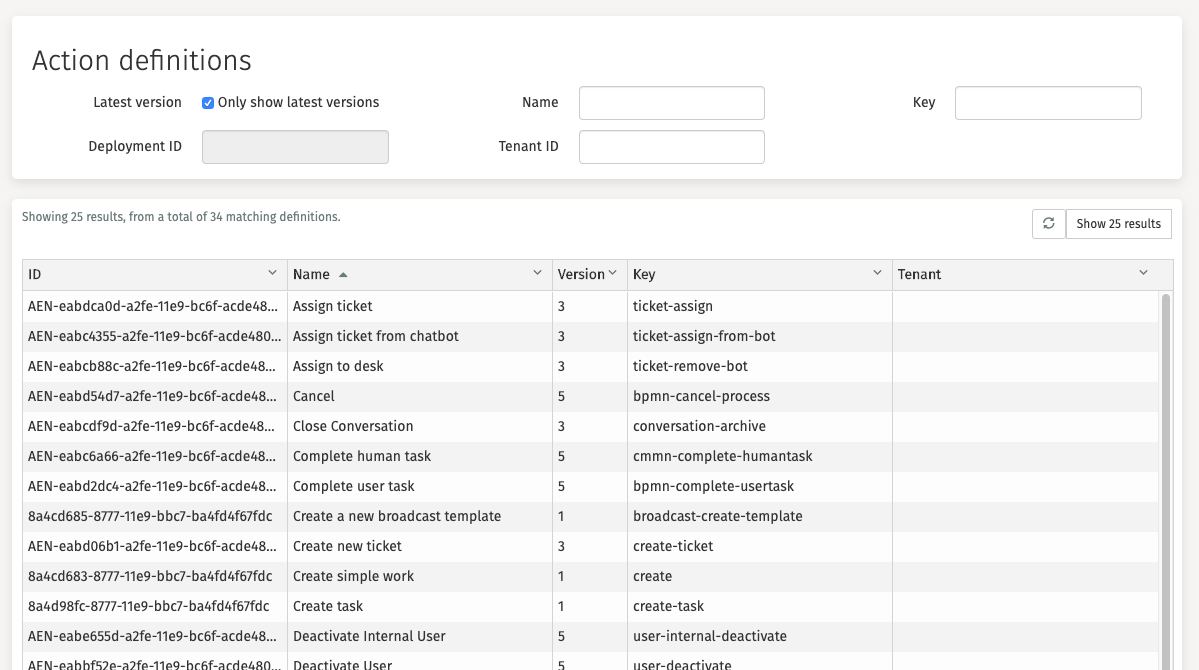
Task: Sort by the Version column header
Action: pyautogui.click(x=581, y=274)
